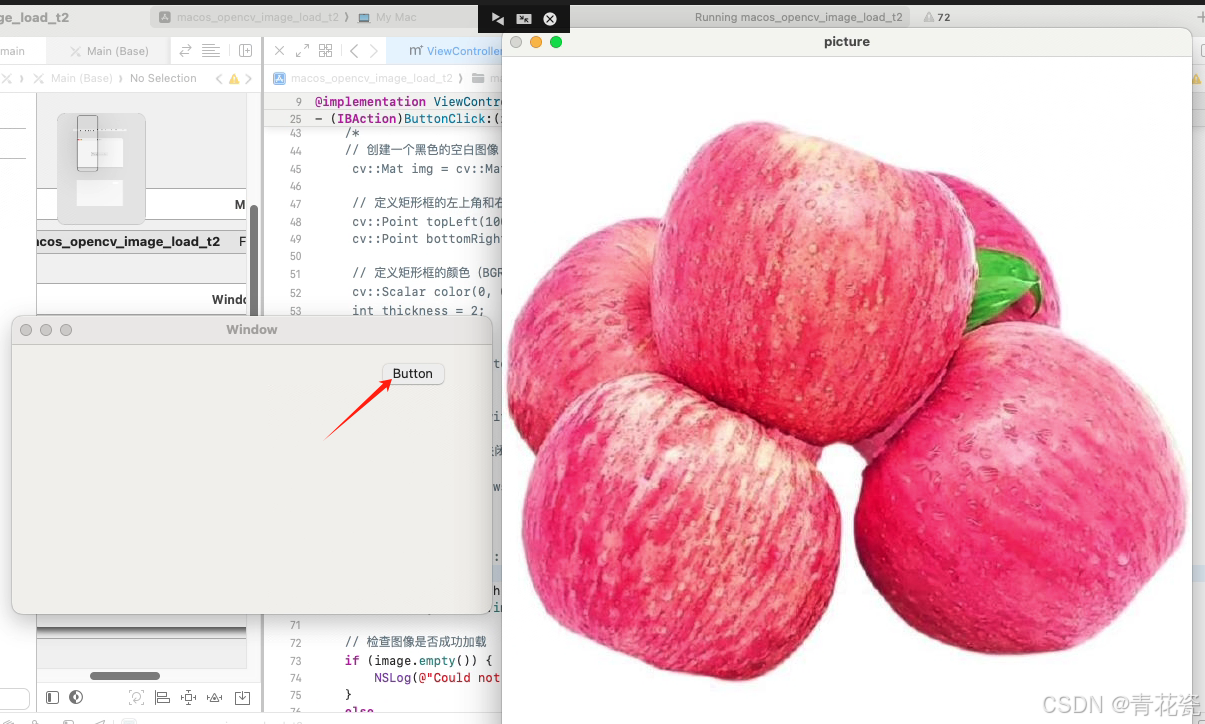
Task: Open the ViewController editor tab
Action: [x=445, y=51]
